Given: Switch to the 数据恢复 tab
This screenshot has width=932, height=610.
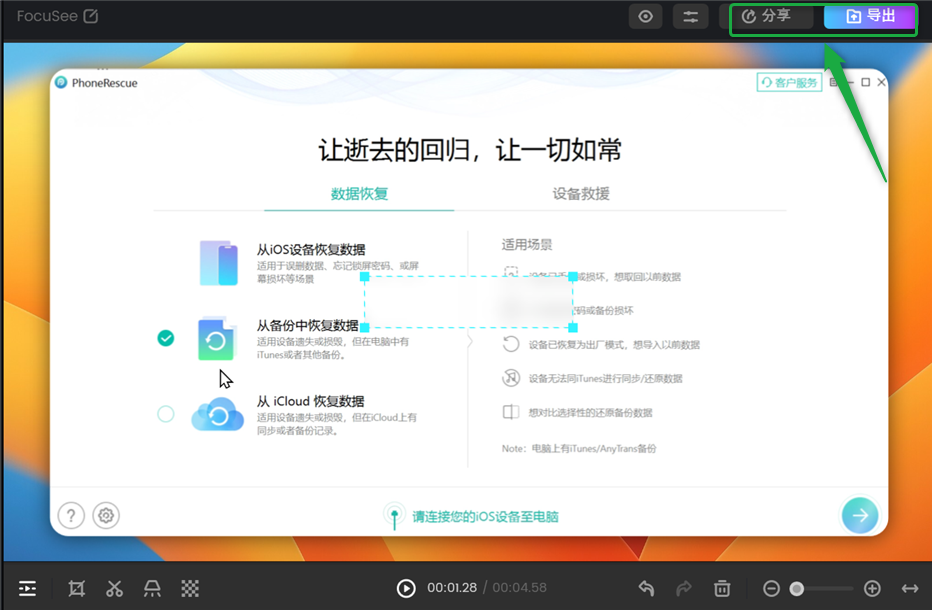Looking at the screenshot, I should [359, 194].
